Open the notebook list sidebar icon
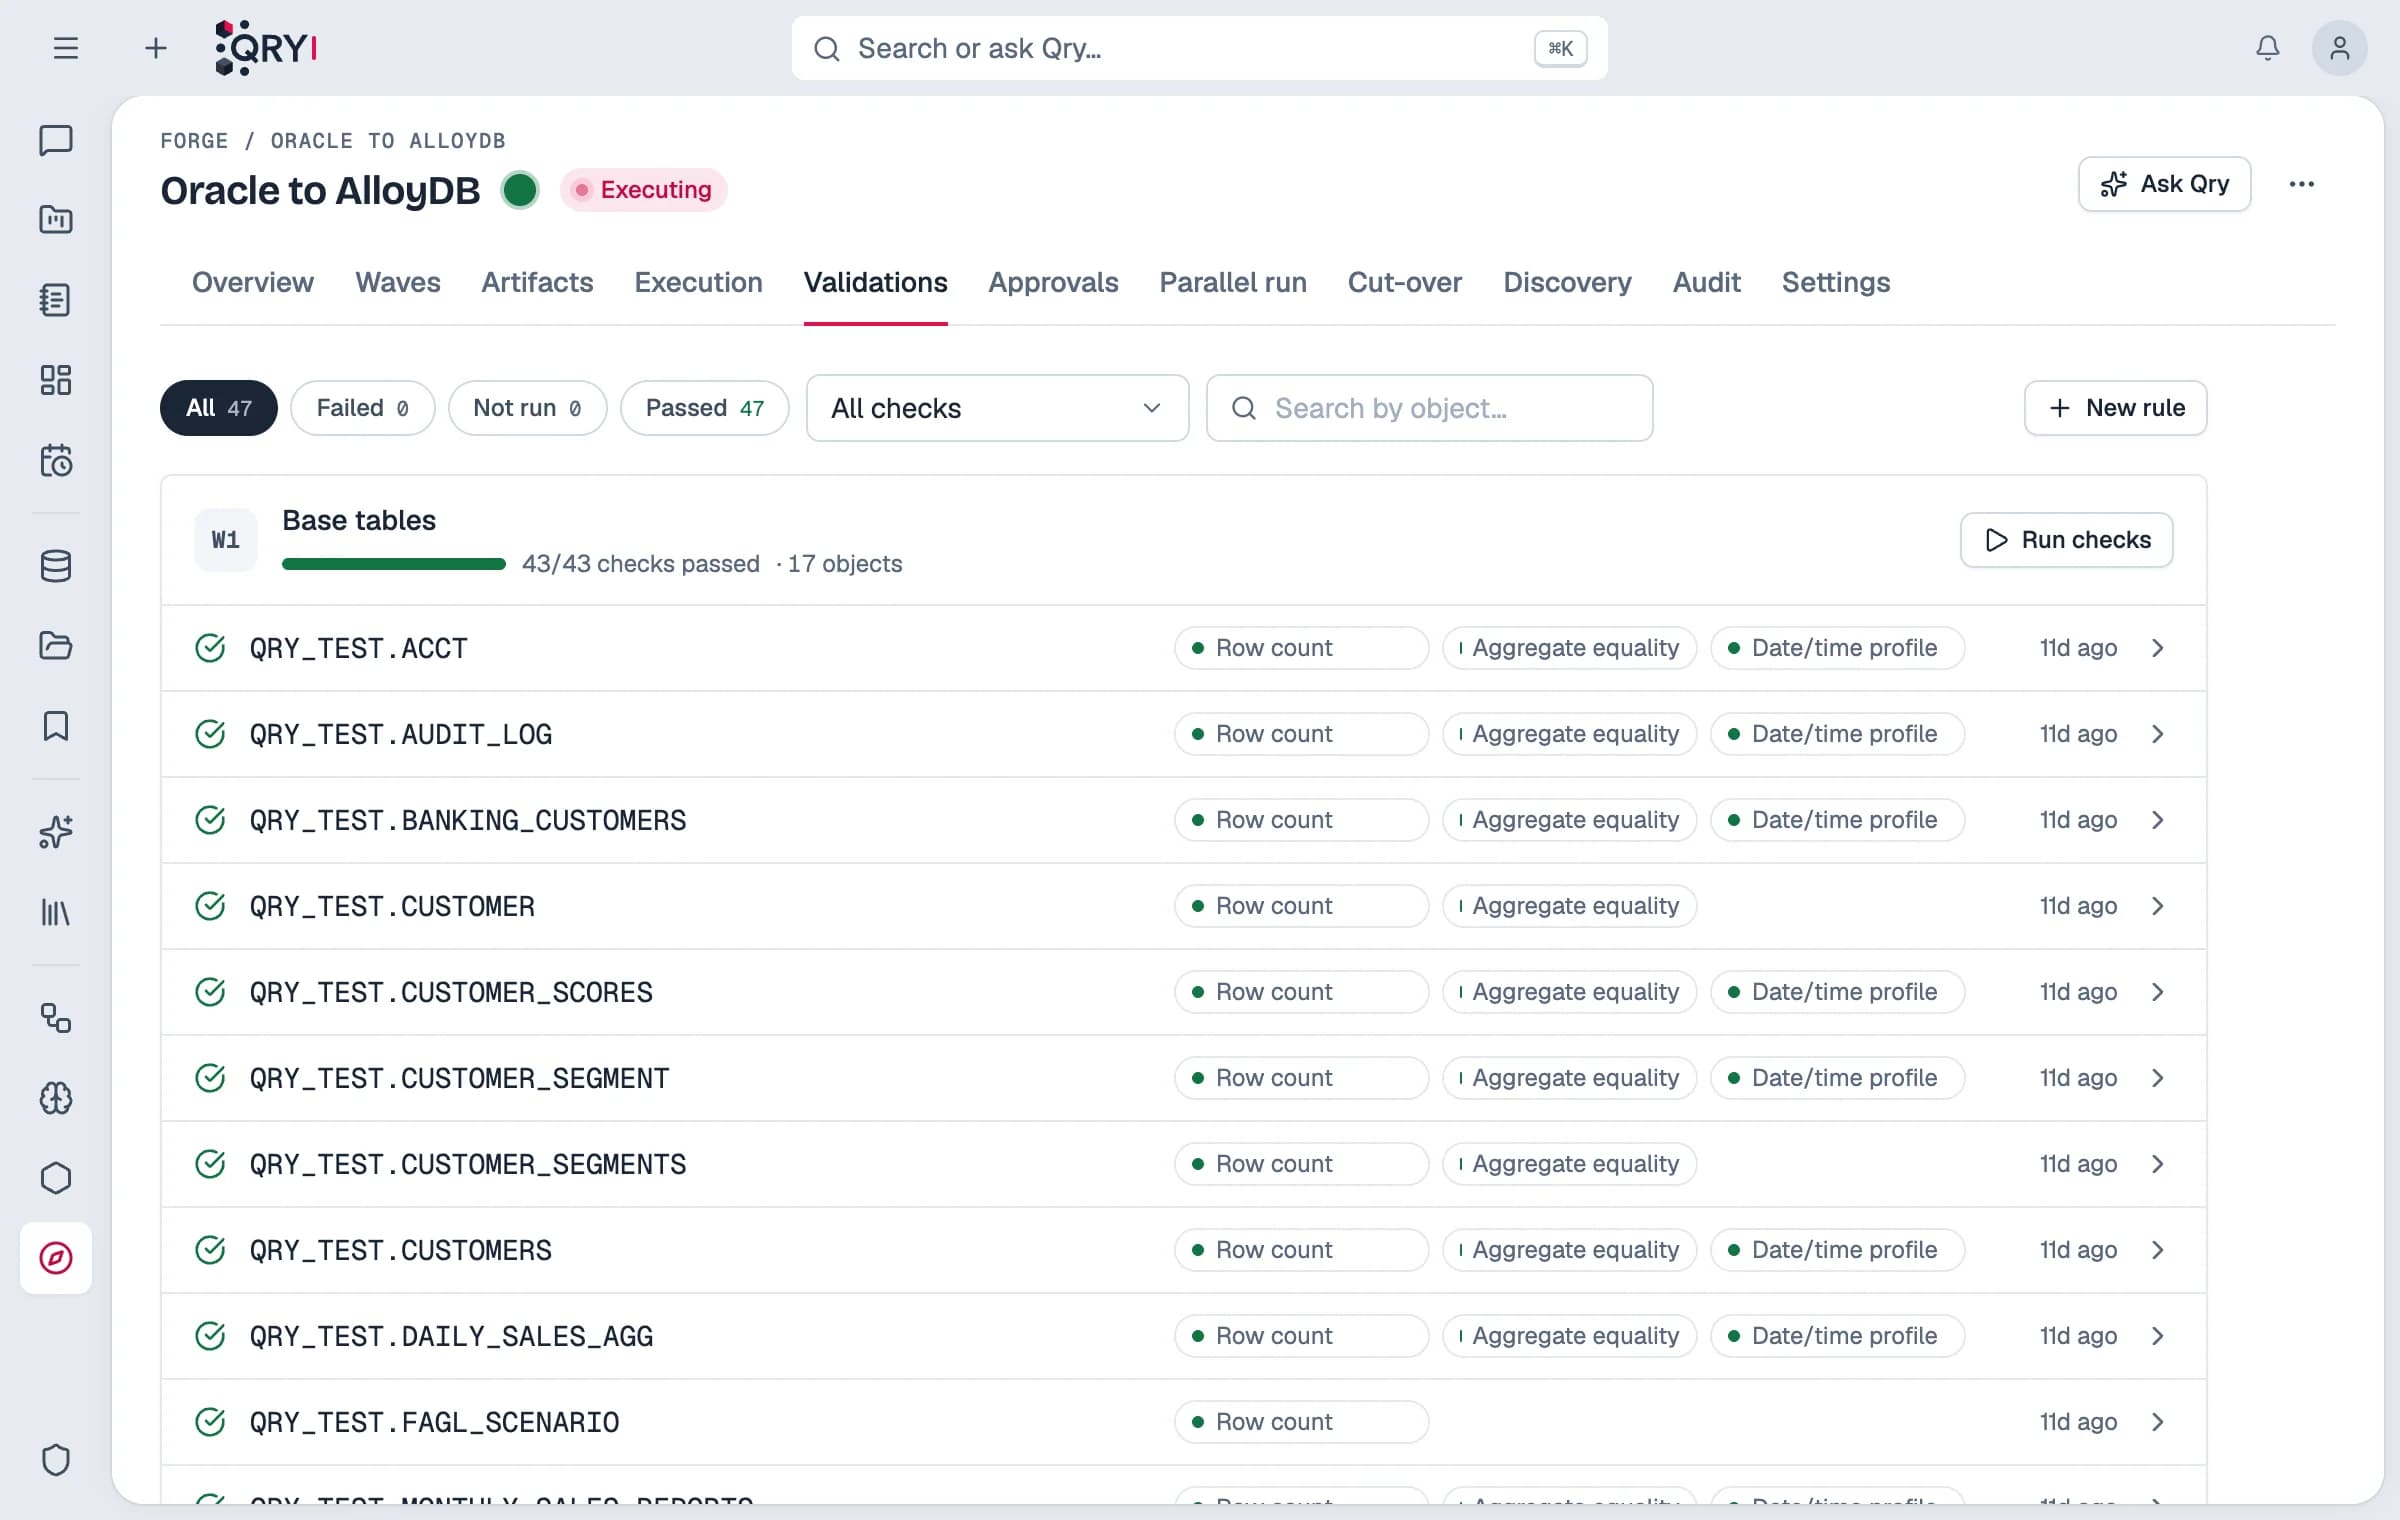 [56, 300]
